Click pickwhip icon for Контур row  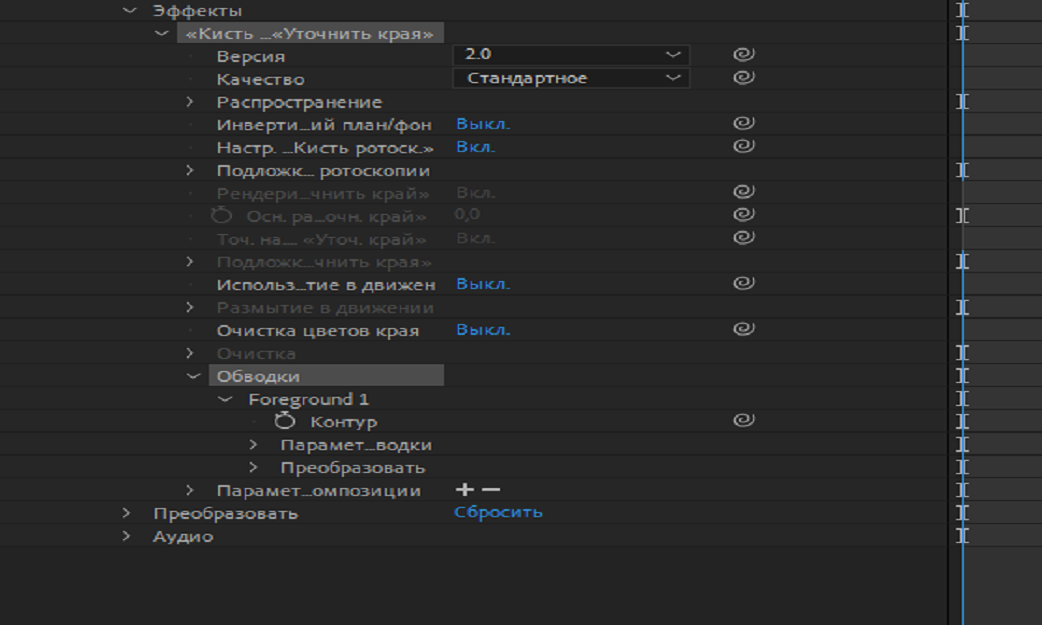[x=743, y=421]
